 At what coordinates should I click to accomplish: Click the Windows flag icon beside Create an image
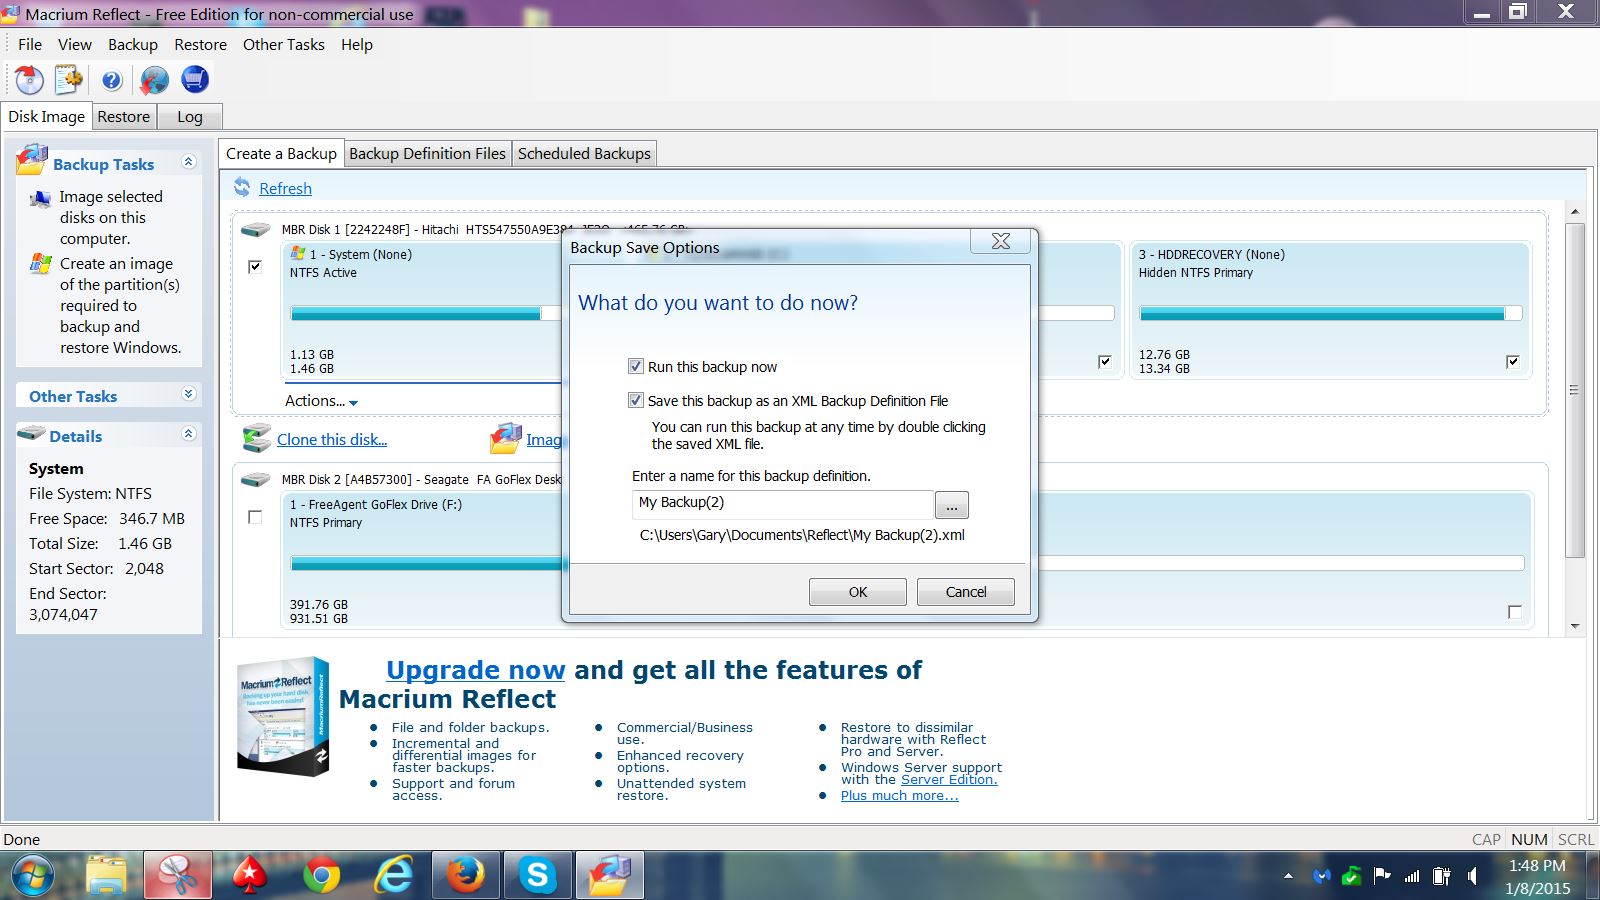(x=41, y=264)
